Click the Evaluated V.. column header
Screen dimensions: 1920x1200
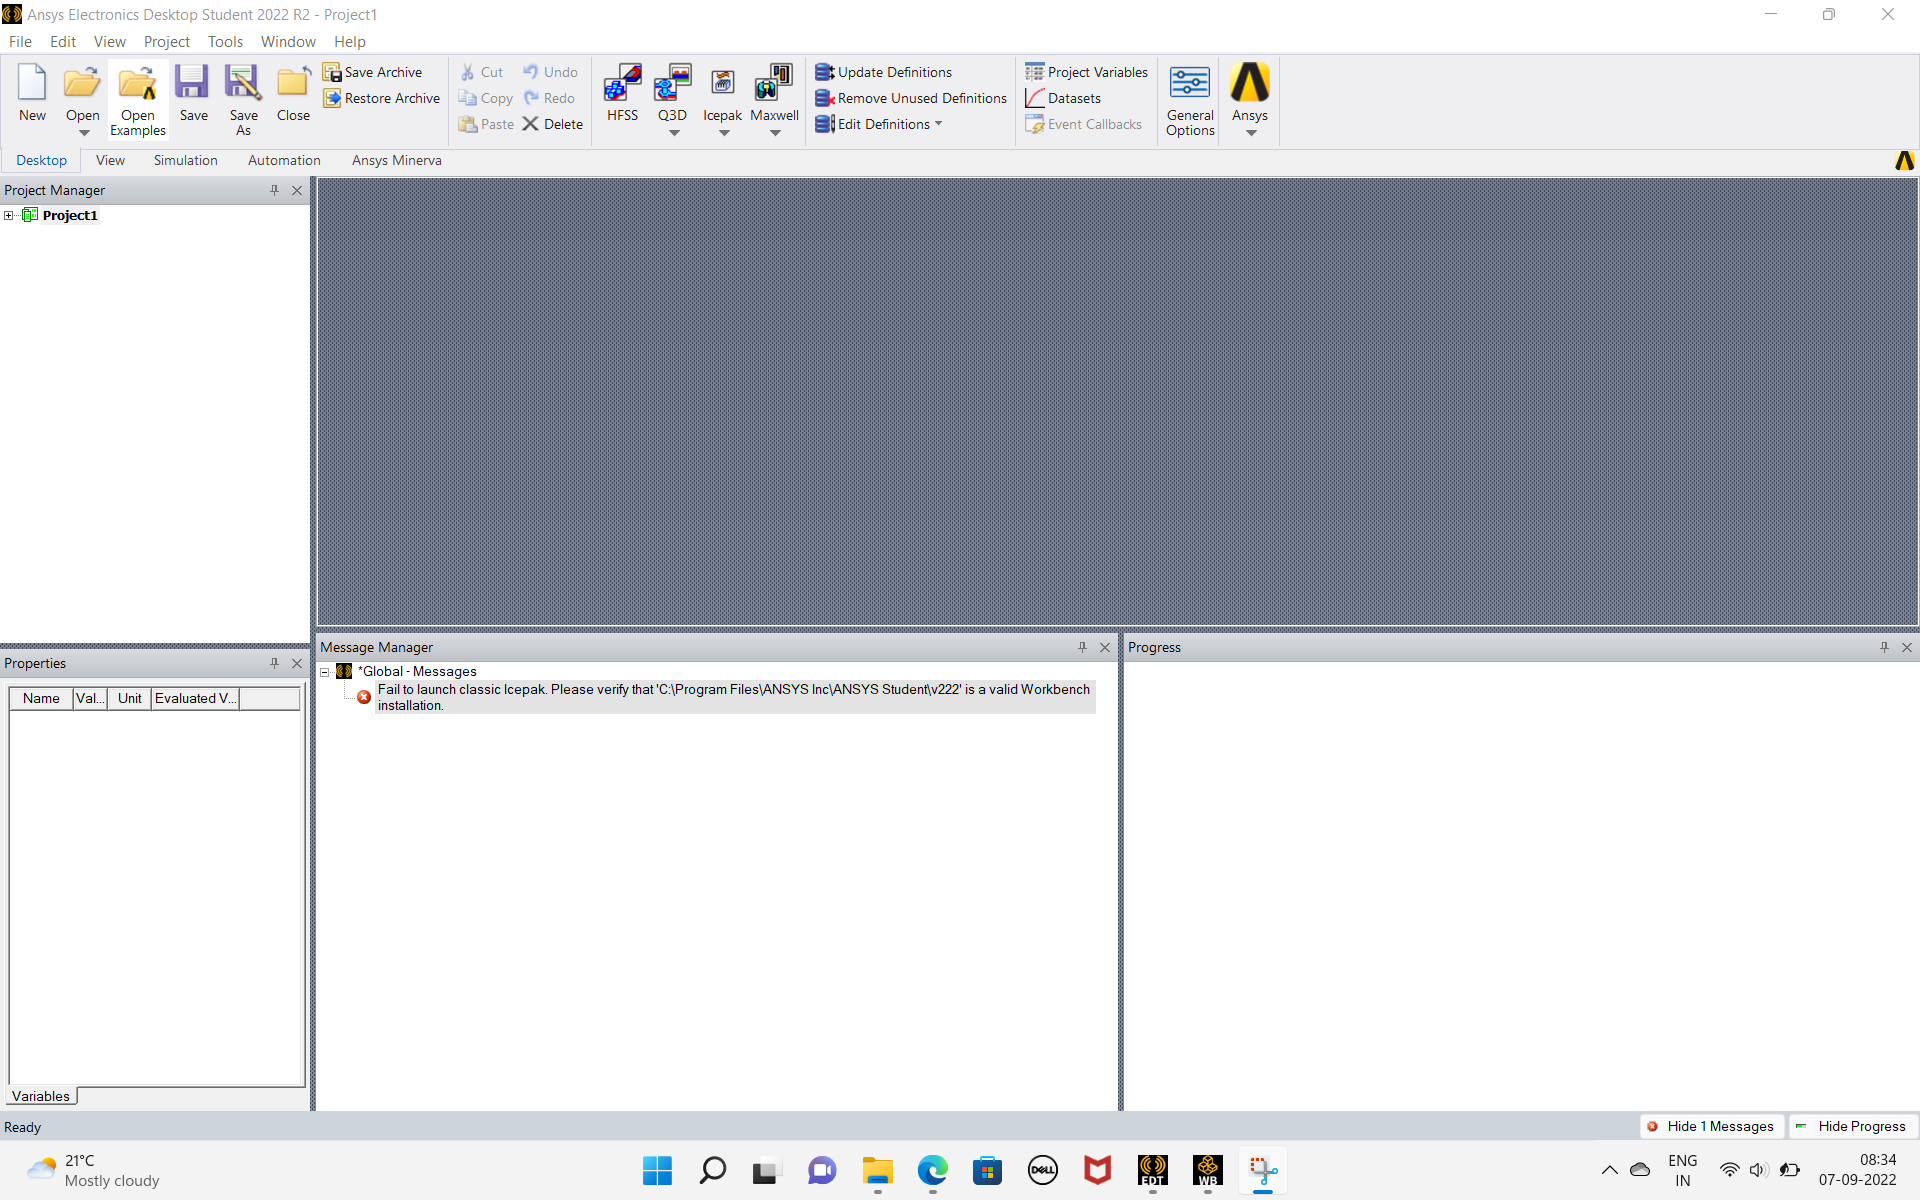pos(195,698)
